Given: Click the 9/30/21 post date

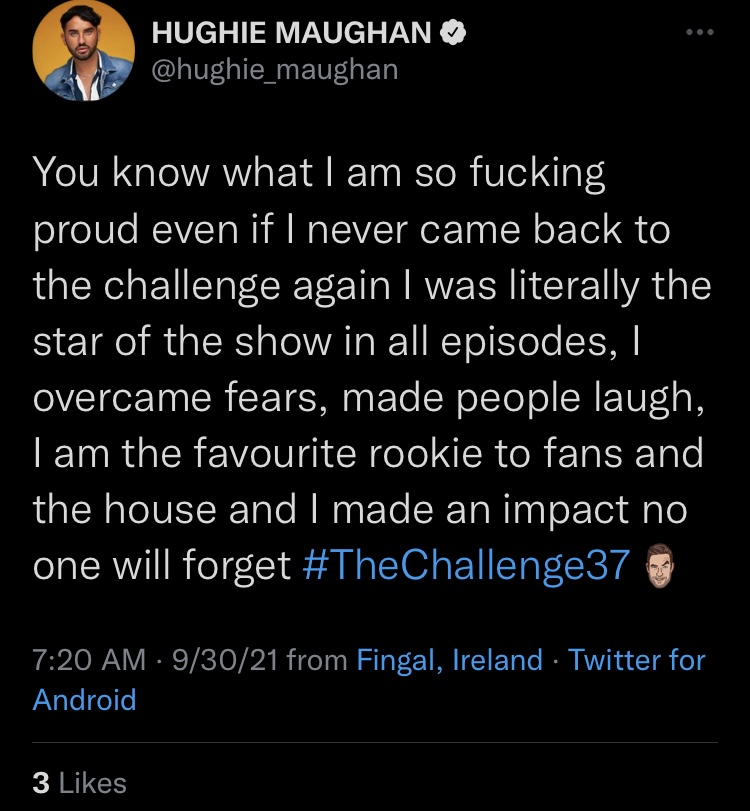Looking at the screenshot, I should coord(225,660).
